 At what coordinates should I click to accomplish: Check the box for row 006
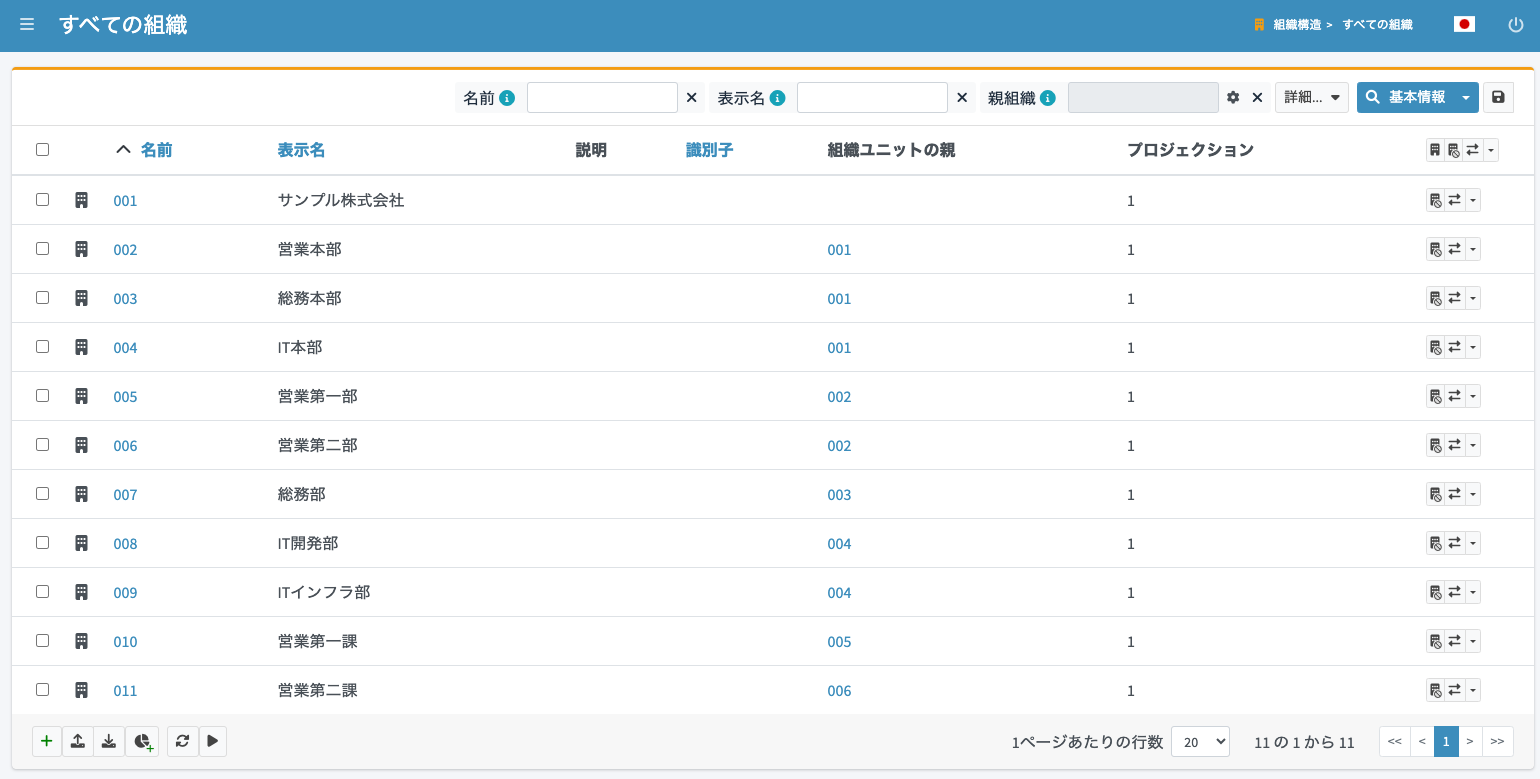(42, 444)
